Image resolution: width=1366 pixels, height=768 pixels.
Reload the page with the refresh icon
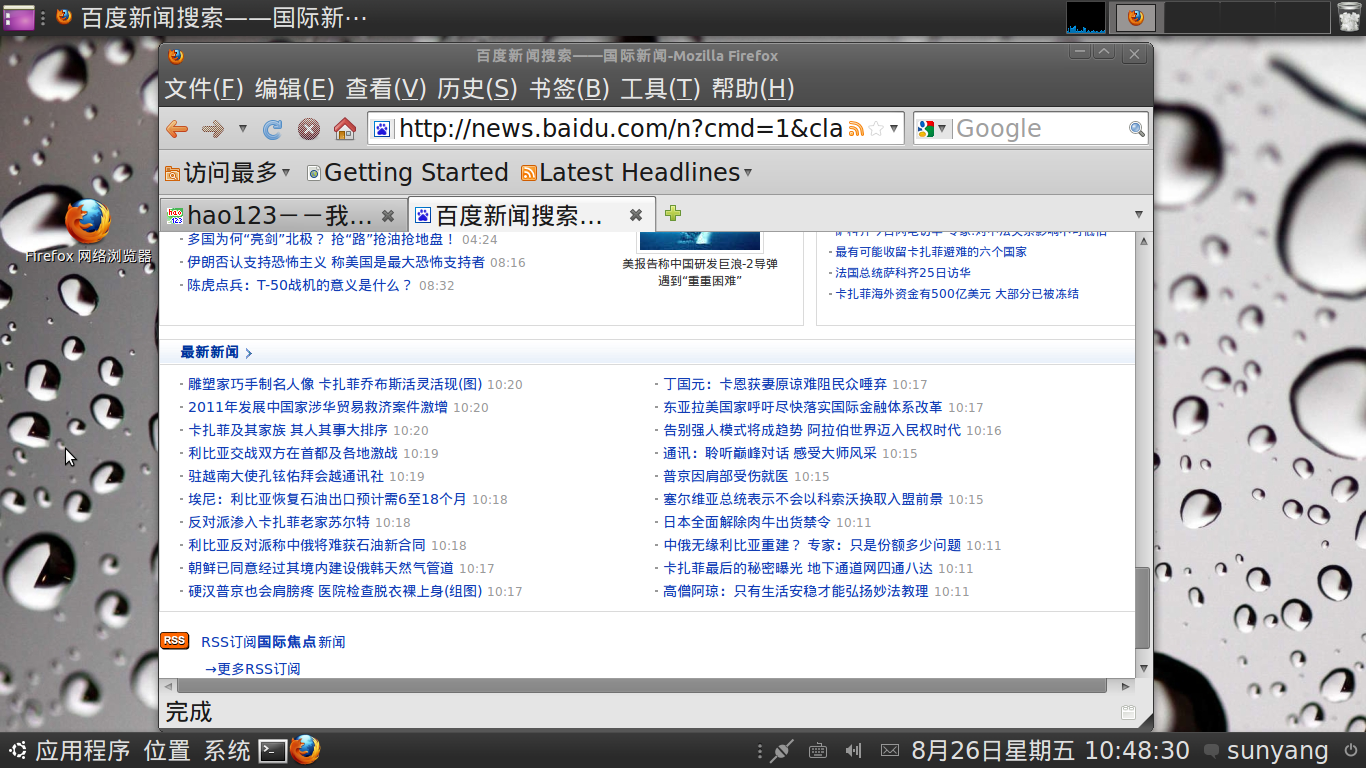[273, 129]
